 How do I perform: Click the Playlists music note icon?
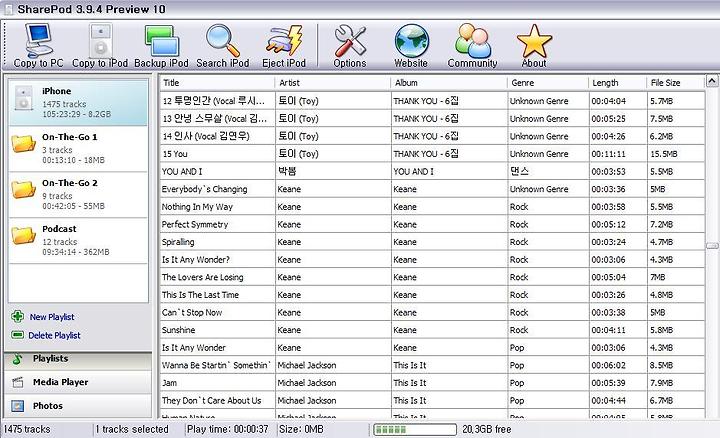pyautogui.click(x=17, y=359)
